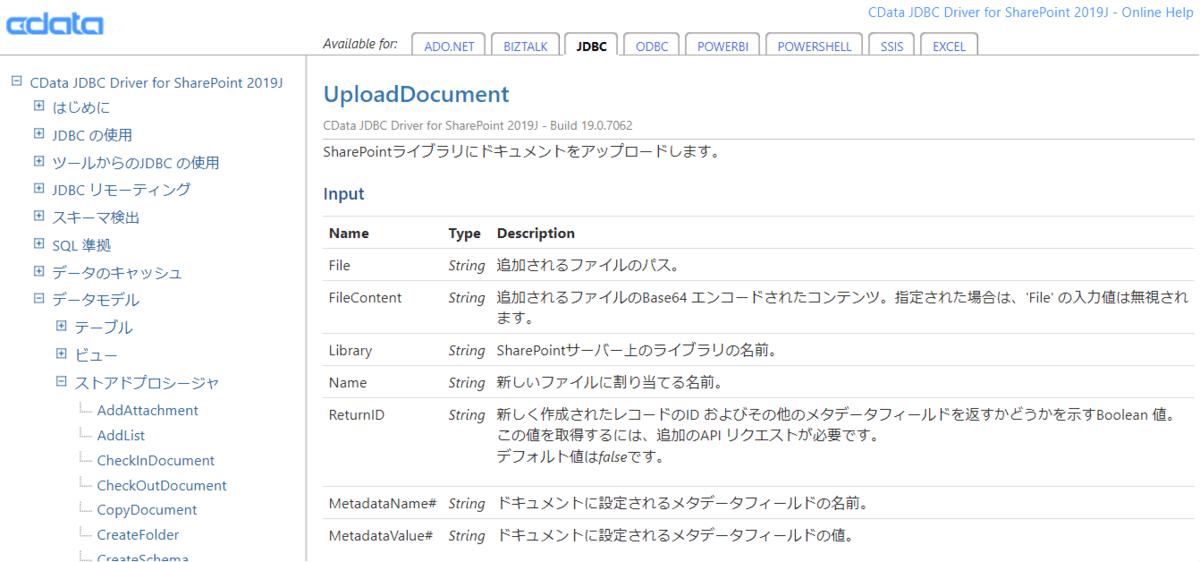Collapse the ストアドプロシージャ node

click(x=61, y=381)
